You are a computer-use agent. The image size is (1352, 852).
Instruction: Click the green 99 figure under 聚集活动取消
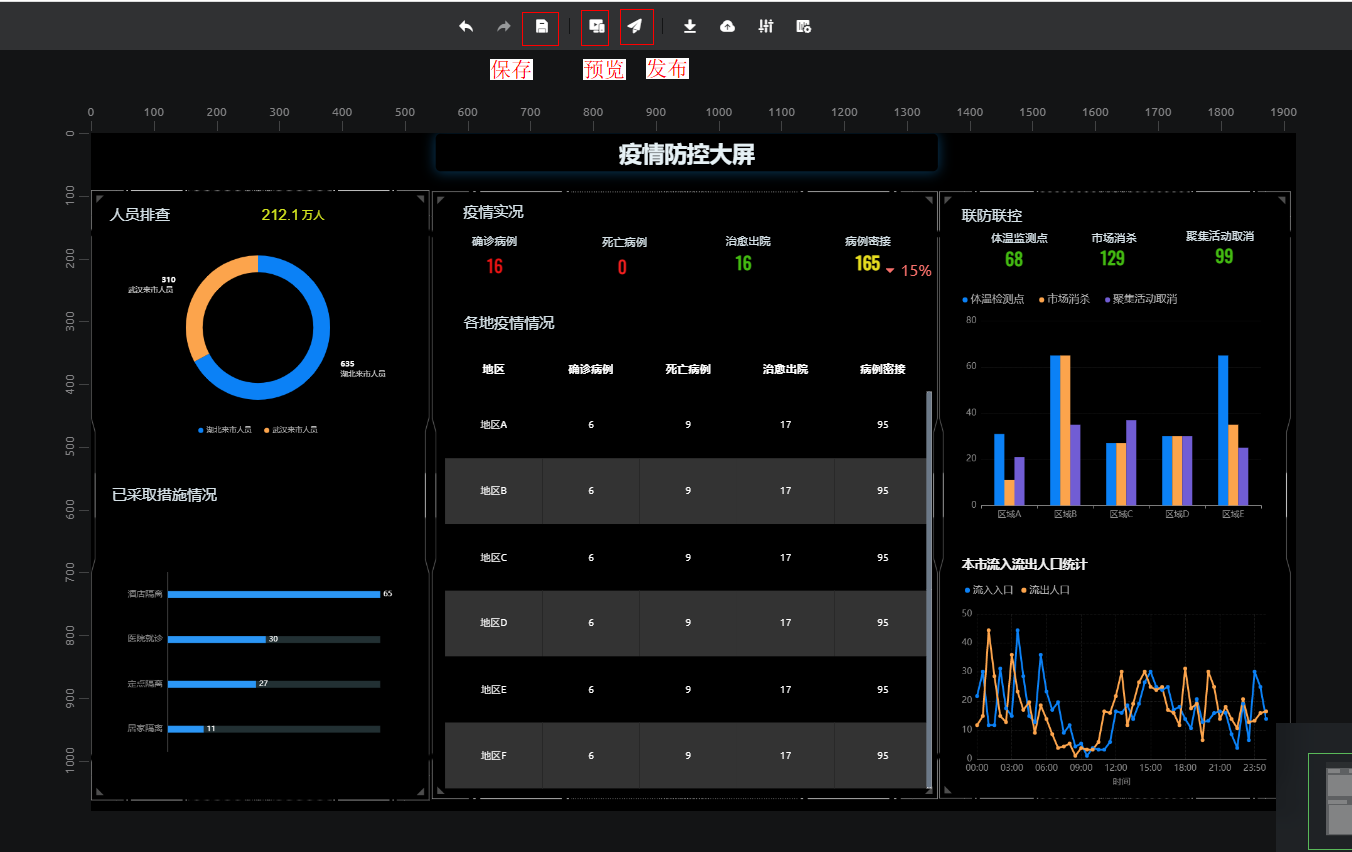1224,257
